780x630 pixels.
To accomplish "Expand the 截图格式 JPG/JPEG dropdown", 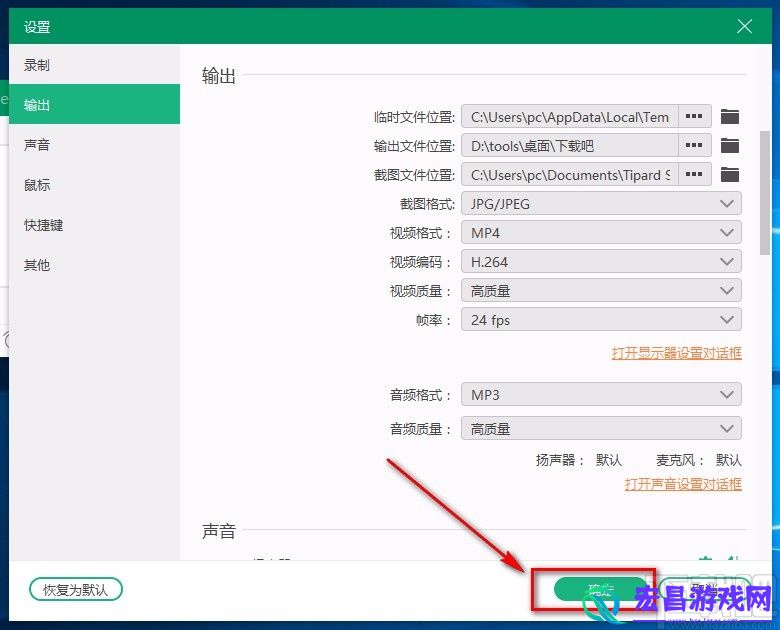I will [601, 204].
